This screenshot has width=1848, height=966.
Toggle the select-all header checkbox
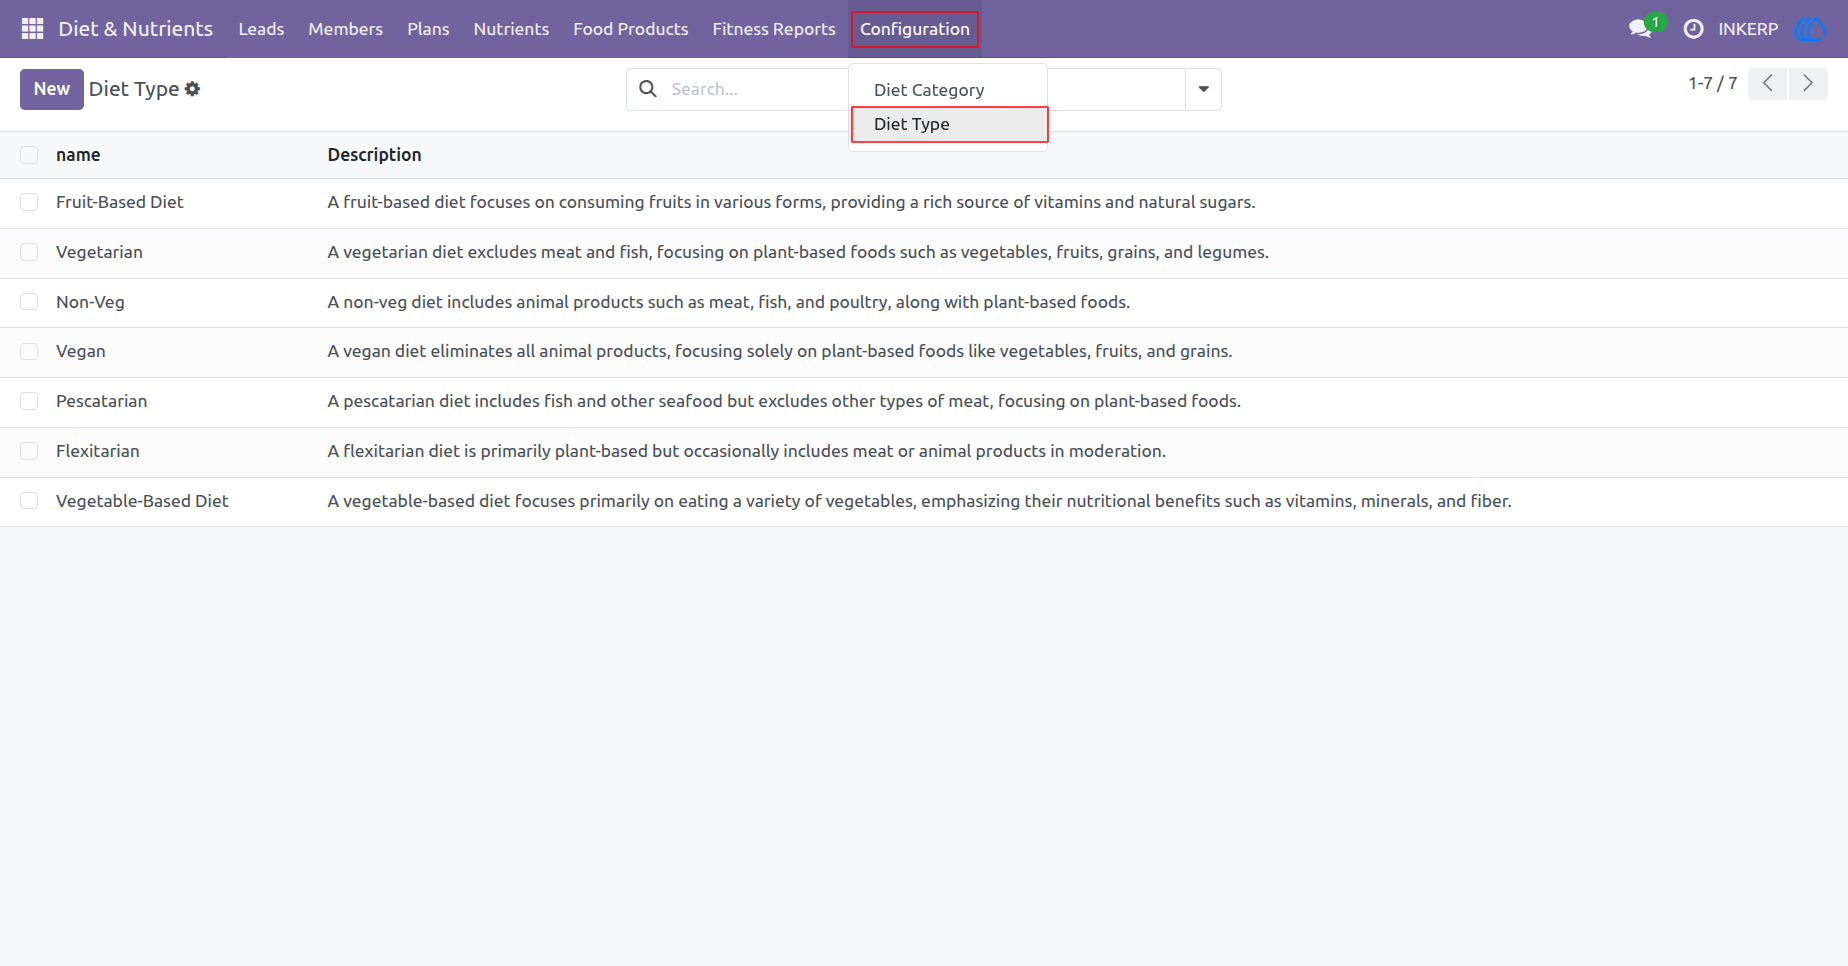click(x=29, y=155)
